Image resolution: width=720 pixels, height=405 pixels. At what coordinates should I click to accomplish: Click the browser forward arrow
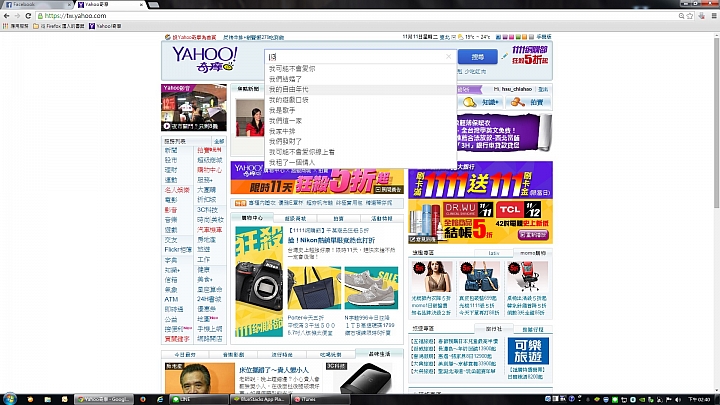(17, 16)
